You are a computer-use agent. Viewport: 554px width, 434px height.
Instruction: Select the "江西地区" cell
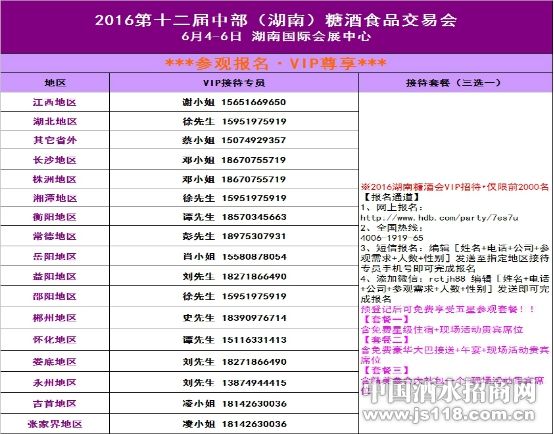coord(55,102)
